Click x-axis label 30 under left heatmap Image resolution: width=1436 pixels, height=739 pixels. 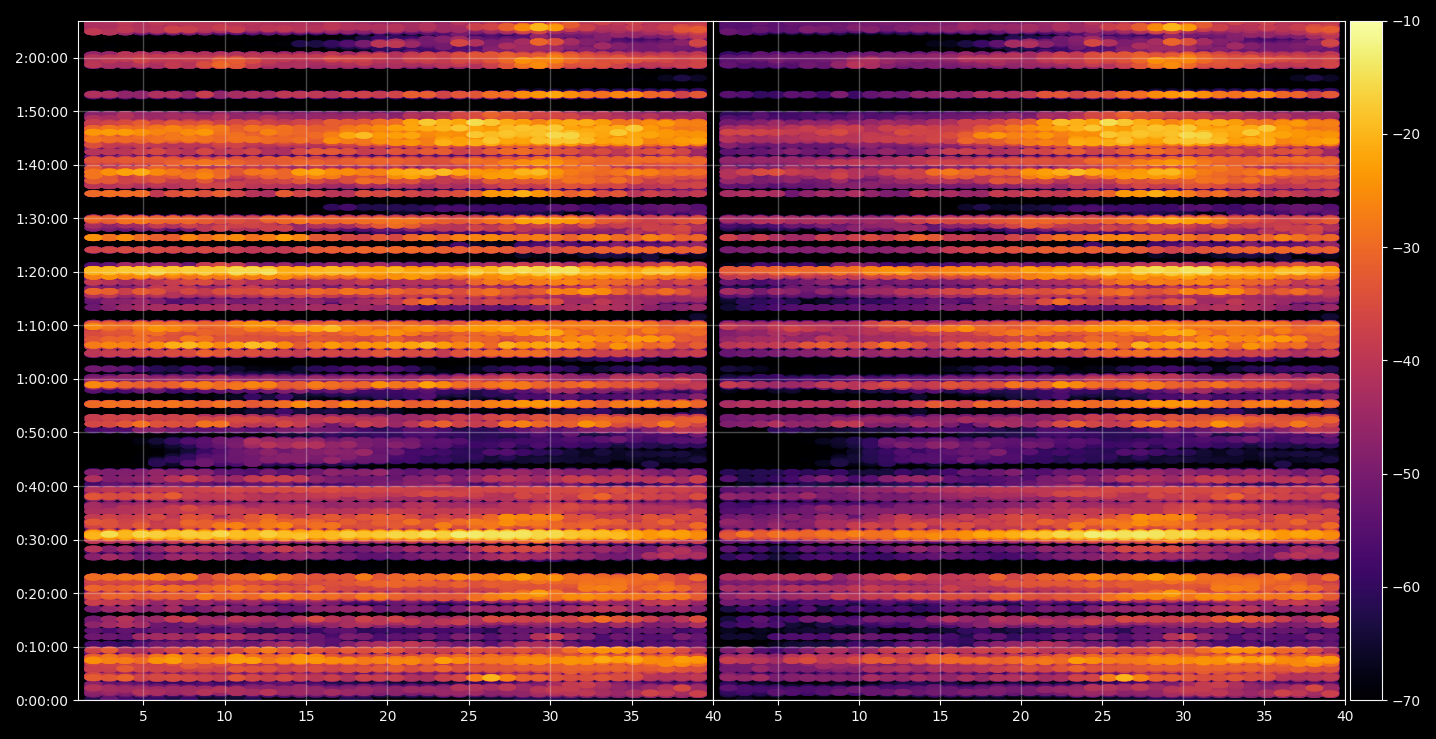pyautogui.click(x=551, y=716)
